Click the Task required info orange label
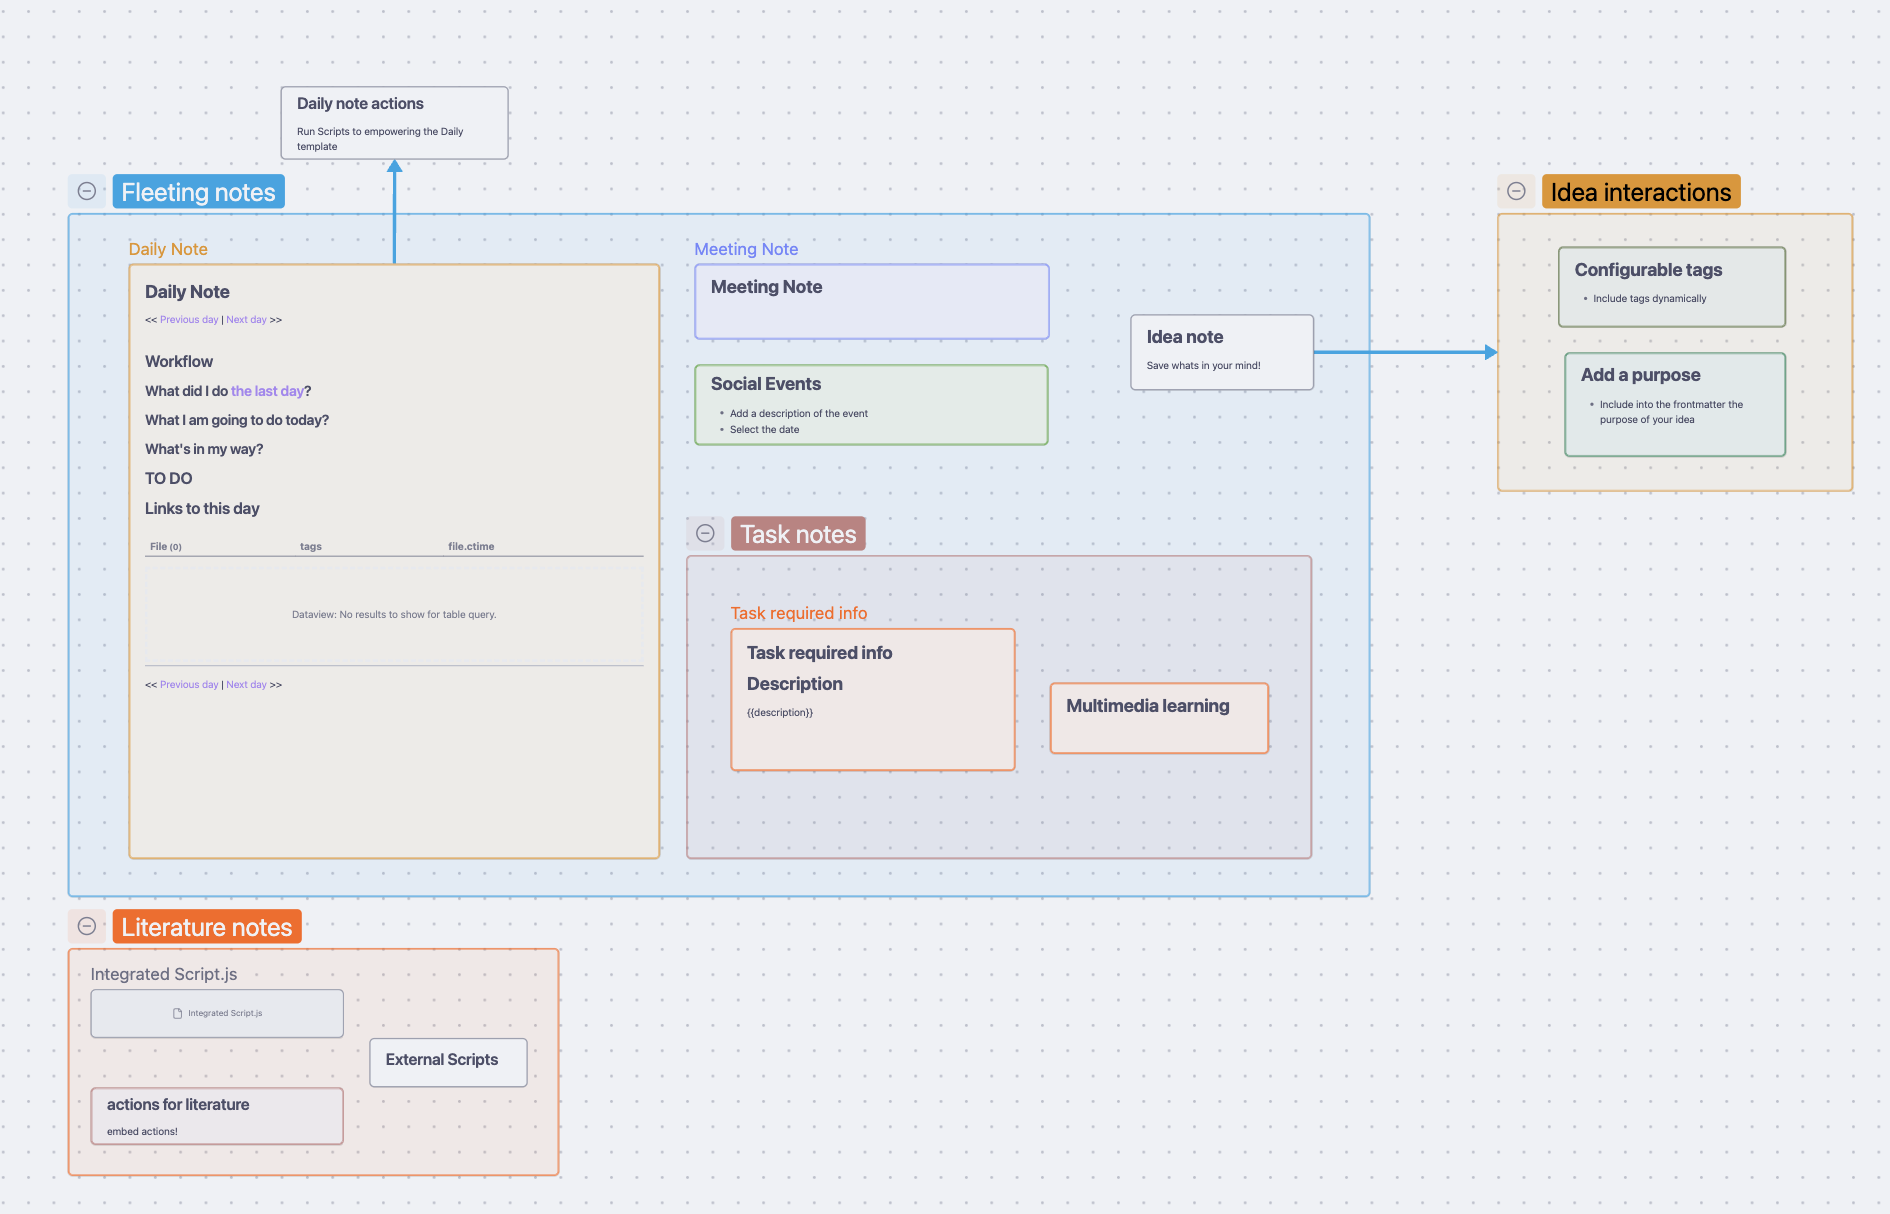This screenshot has width=1890, height=1214. click(798, 613)
